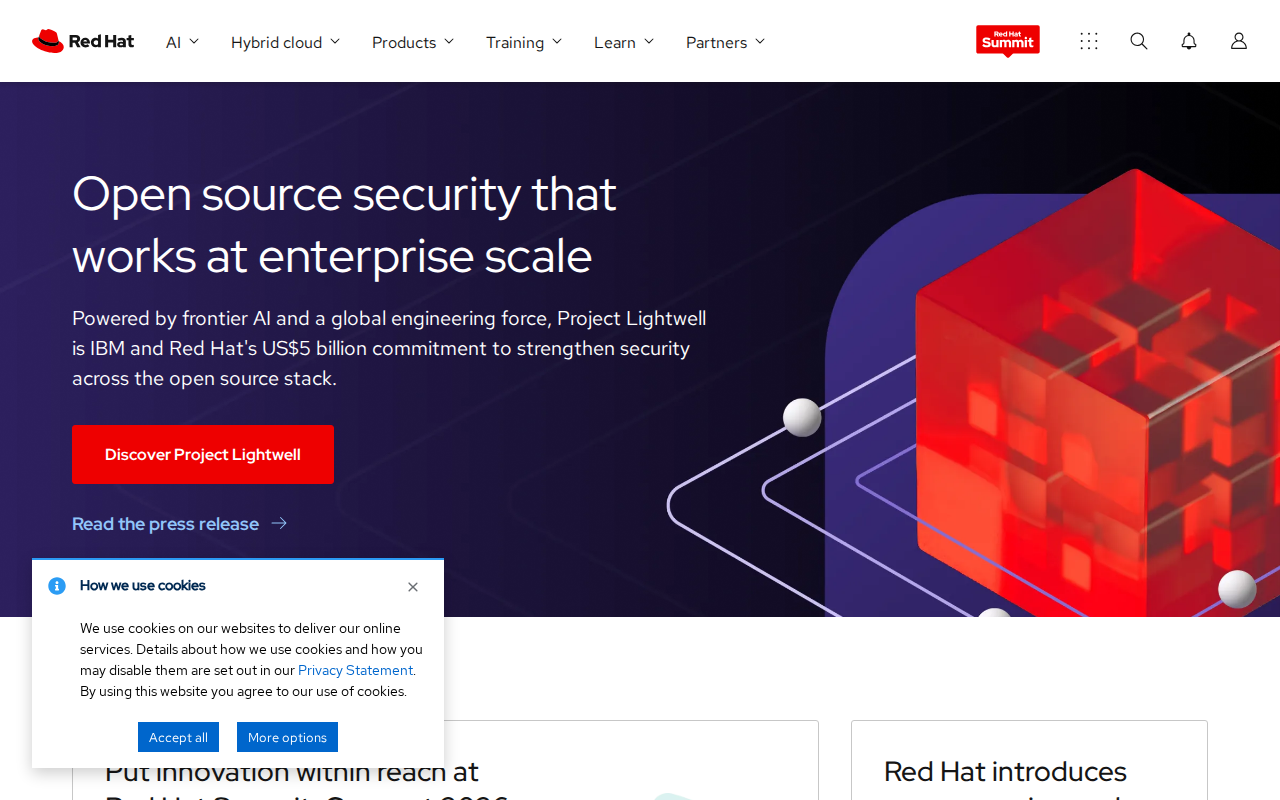Expand the AI menu

(182, 42)
